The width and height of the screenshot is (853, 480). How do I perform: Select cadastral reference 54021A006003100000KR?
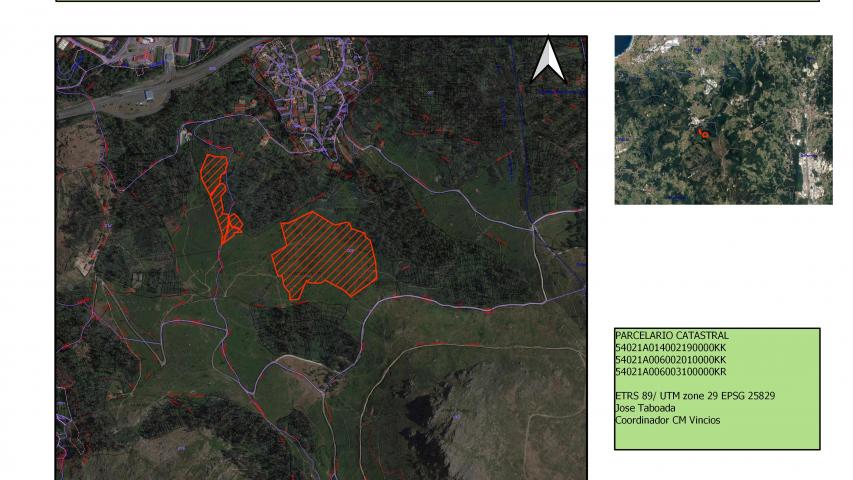(x=670, y=371)
